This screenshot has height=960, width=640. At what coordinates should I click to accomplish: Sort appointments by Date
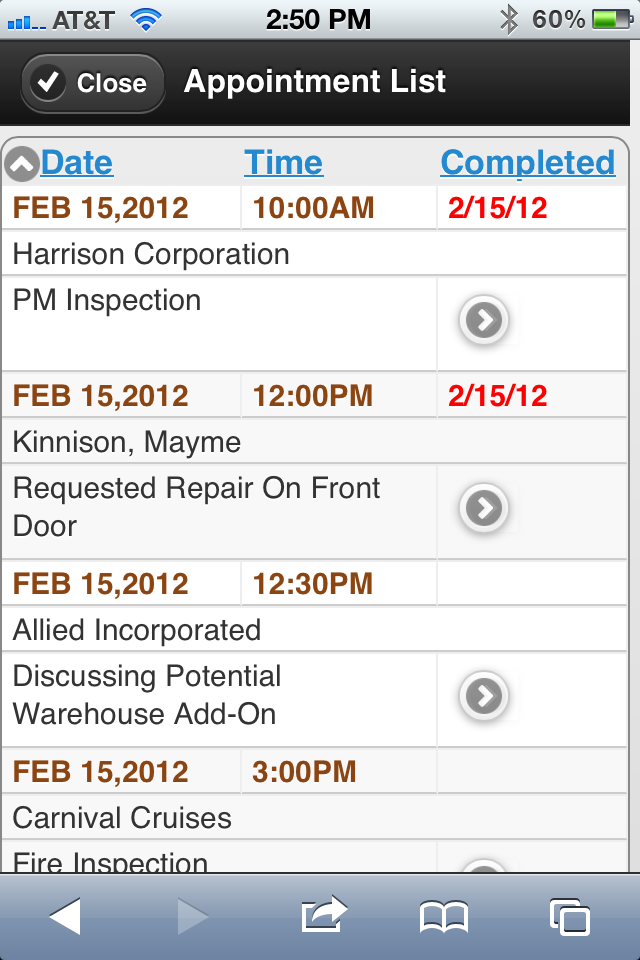77,163
